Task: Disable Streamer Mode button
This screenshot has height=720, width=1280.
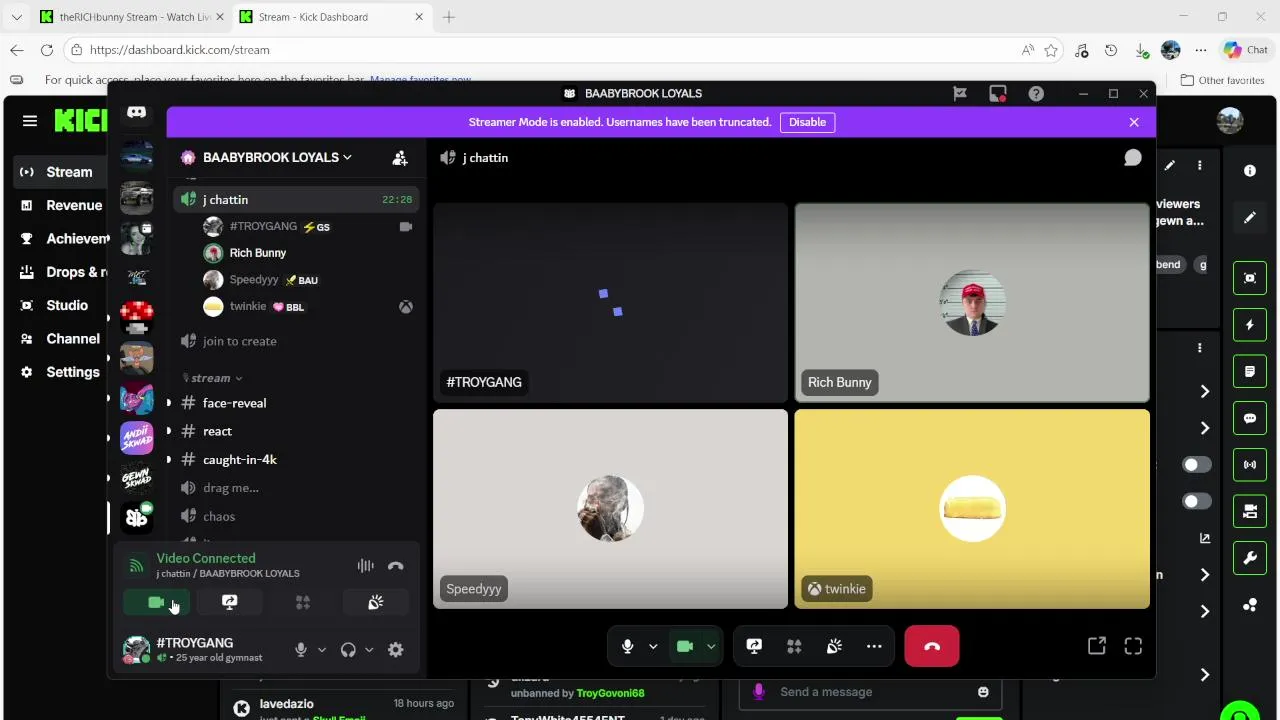Action: (807, 122)
